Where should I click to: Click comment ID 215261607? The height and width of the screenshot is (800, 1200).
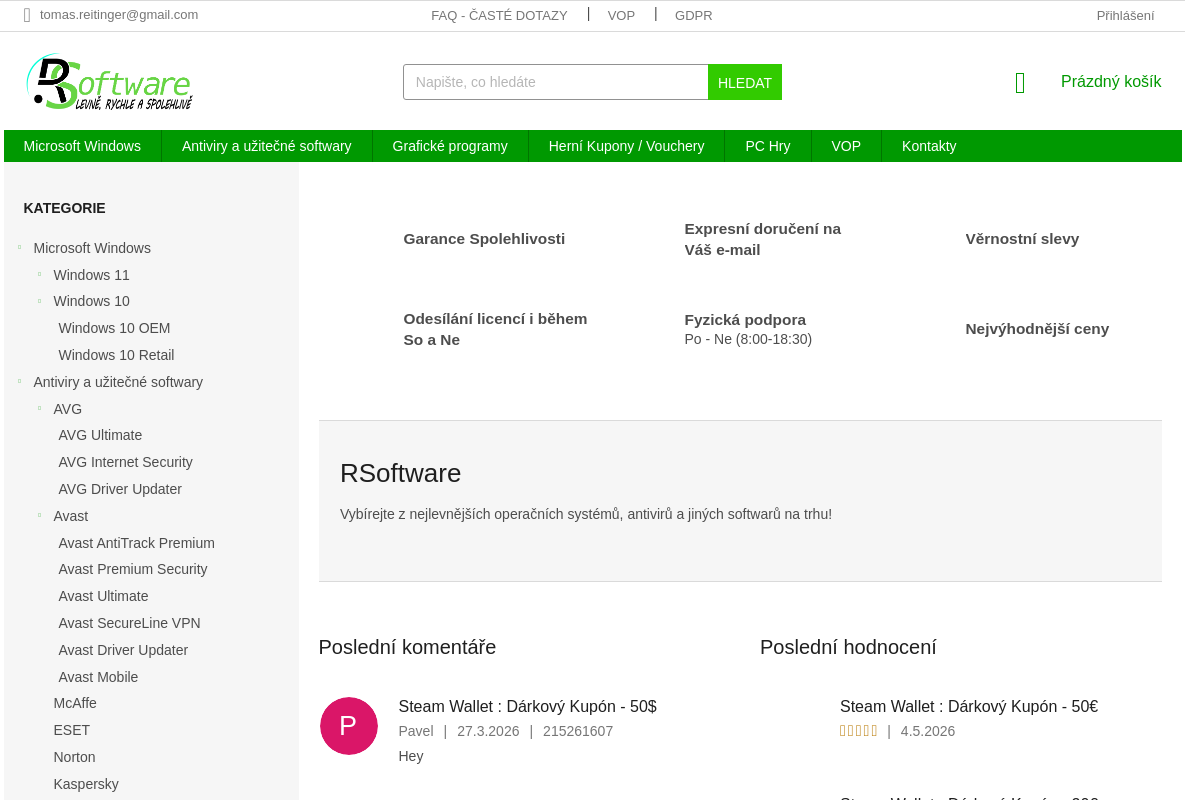pyautogui.click(x=578, y=731)
